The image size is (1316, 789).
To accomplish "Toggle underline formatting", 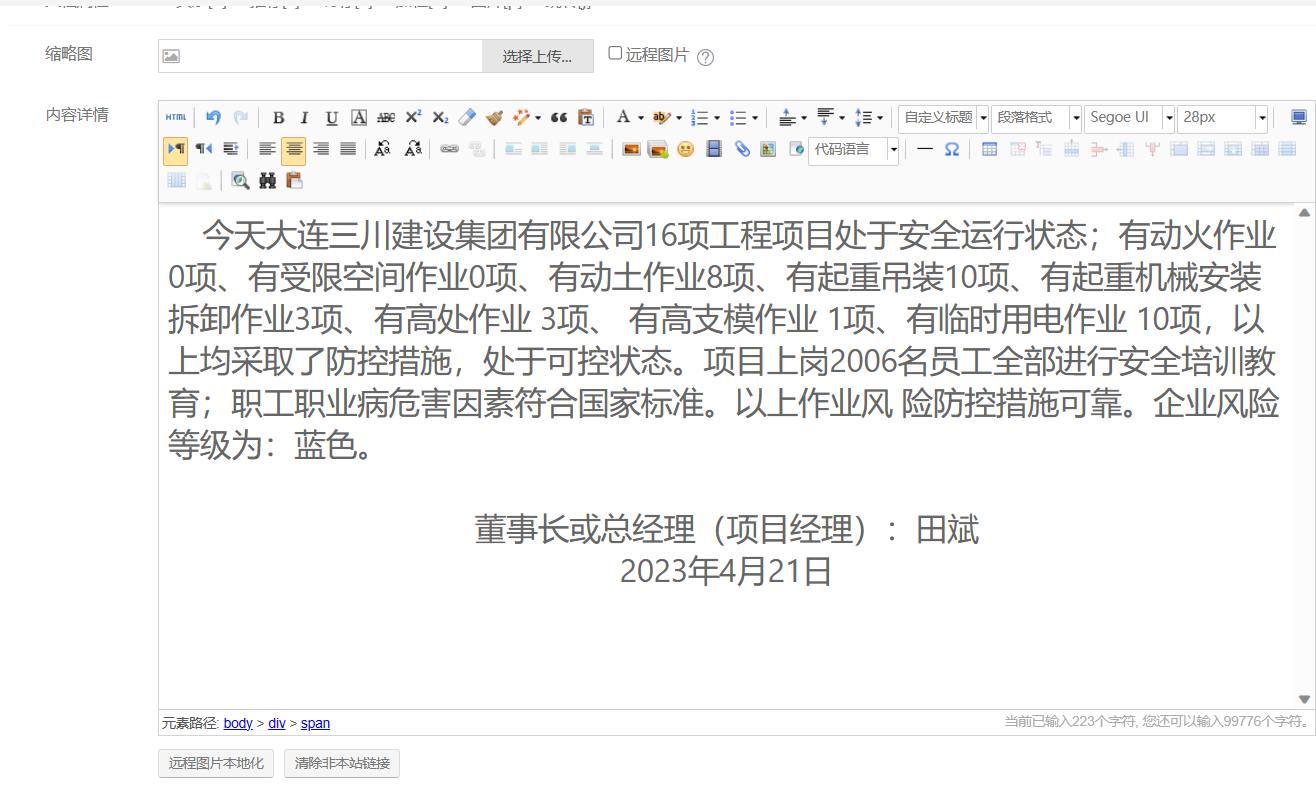I will pyautogui.click(x=332, y=118).
